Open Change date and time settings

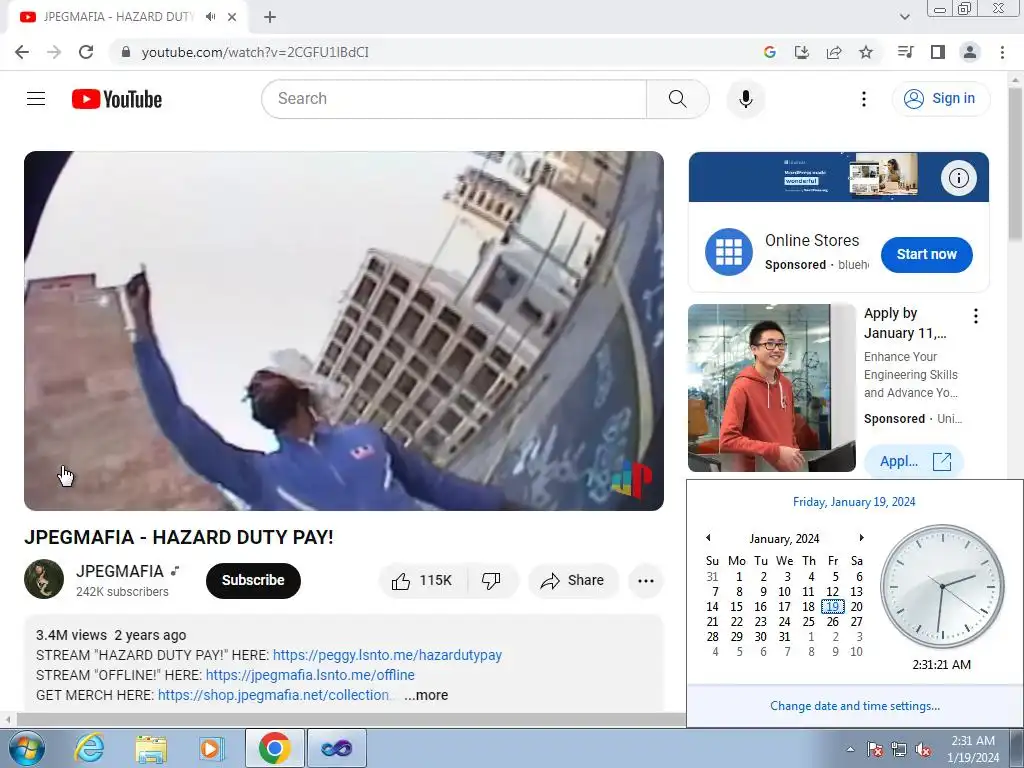855,706
